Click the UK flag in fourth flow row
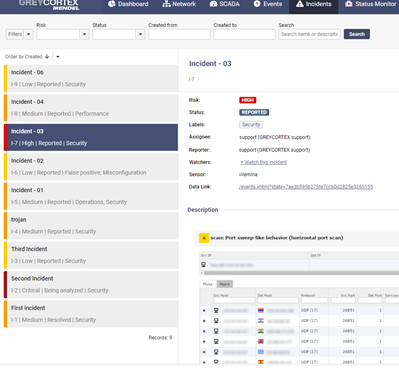This screenshot has height=371, width=399. tap(261, 341)
